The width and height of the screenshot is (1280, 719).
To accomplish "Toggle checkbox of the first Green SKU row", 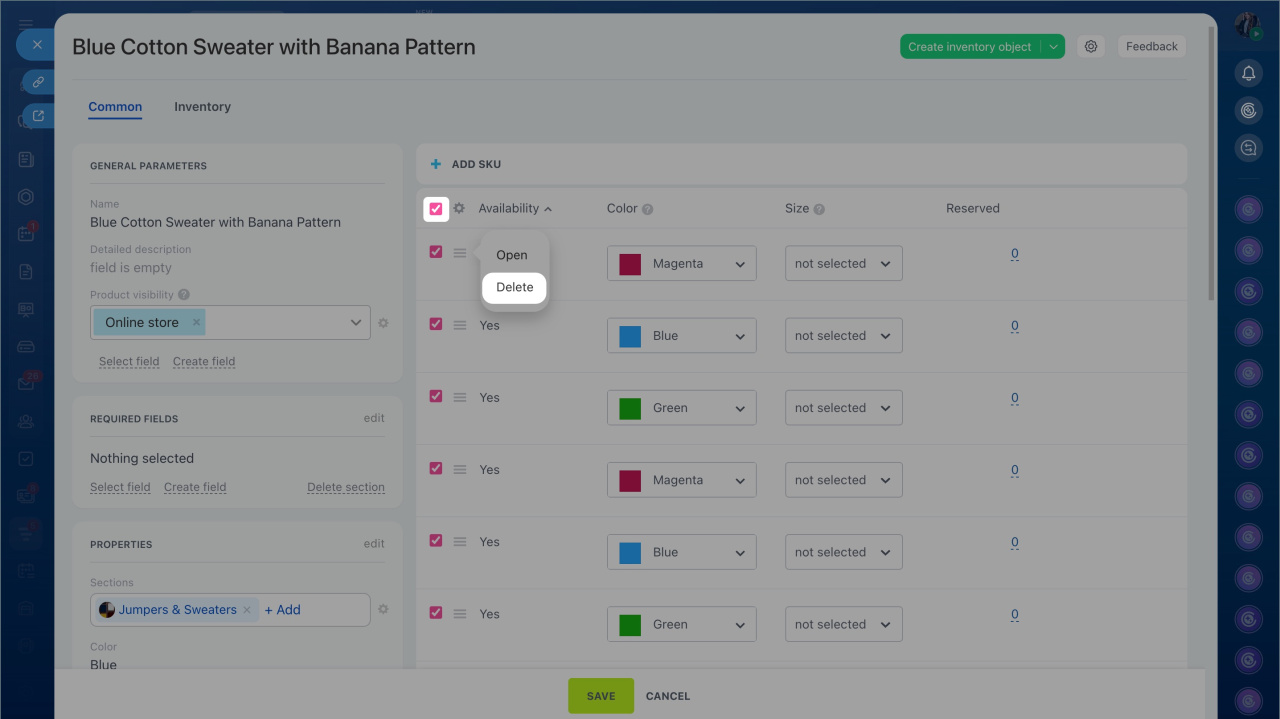I will coord(436,396).
